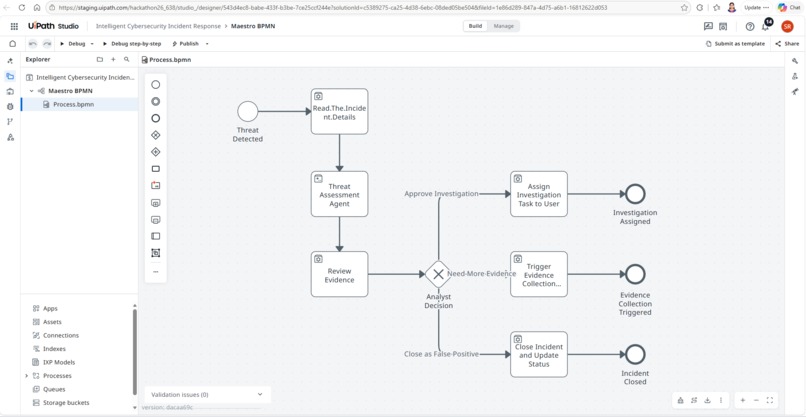Click Debug button
Image resolution: width=806 pixels, height=417 pixels.
tap(74, 44)
